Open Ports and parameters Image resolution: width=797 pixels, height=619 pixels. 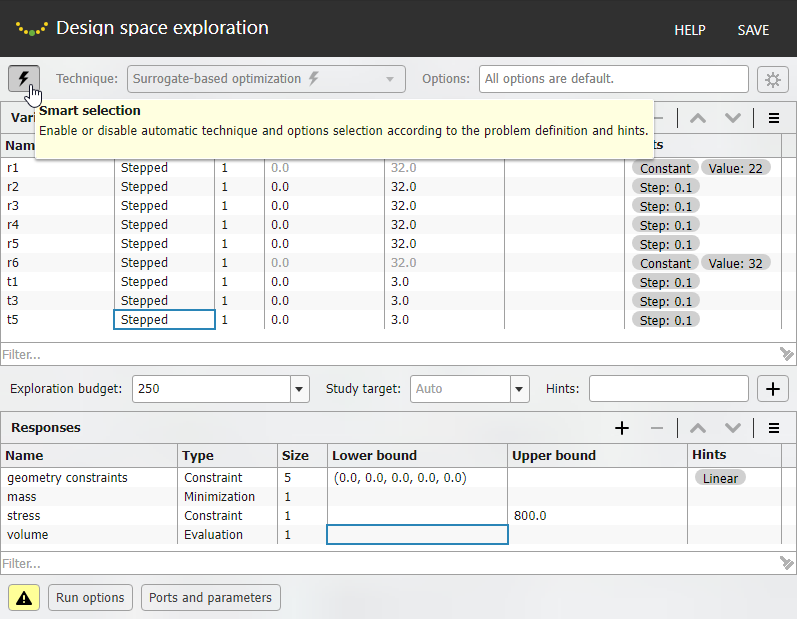coord(210,597)
